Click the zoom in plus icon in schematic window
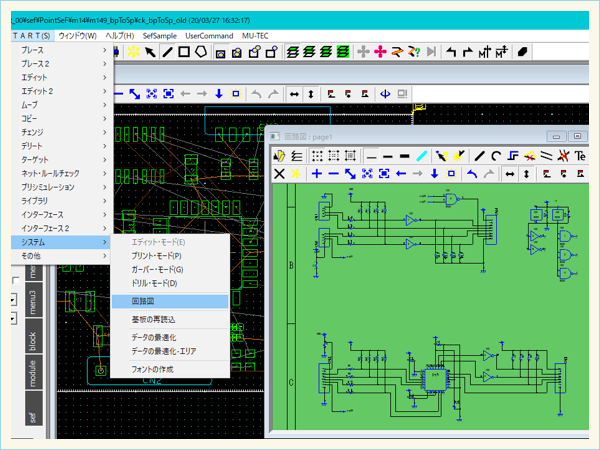Screen dimensions: 600x450 point(316,174)
